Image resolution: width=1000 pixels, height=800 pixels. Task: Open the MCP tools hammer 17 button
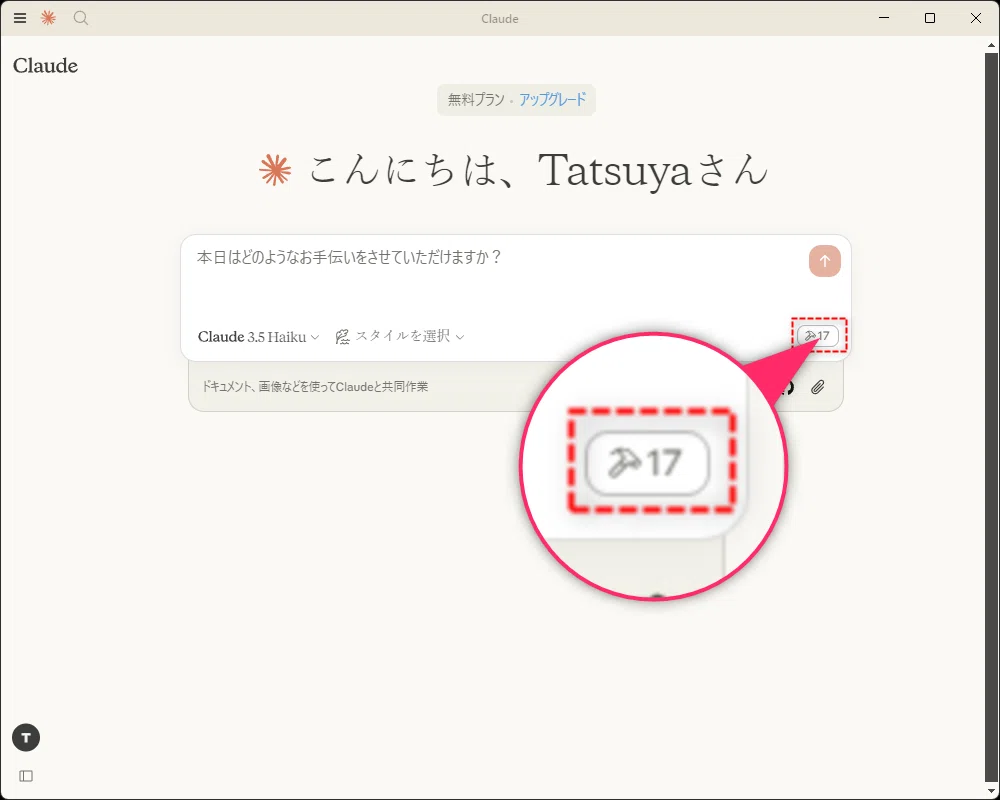[x=818, y=336]
